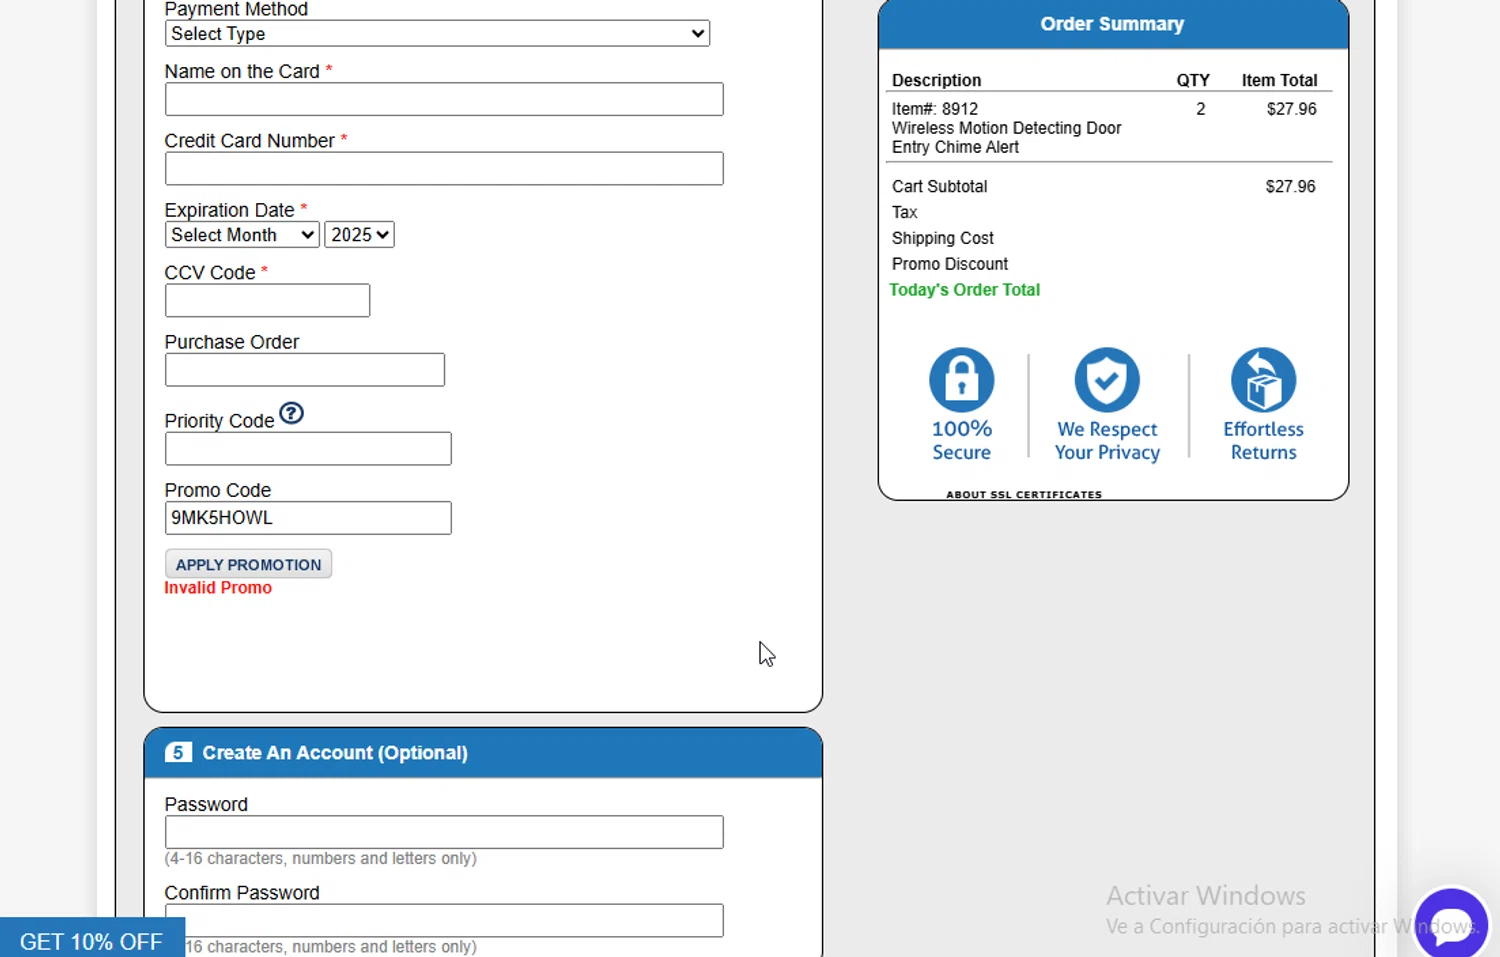Click the Promo Discount label

tap(950, 264)
